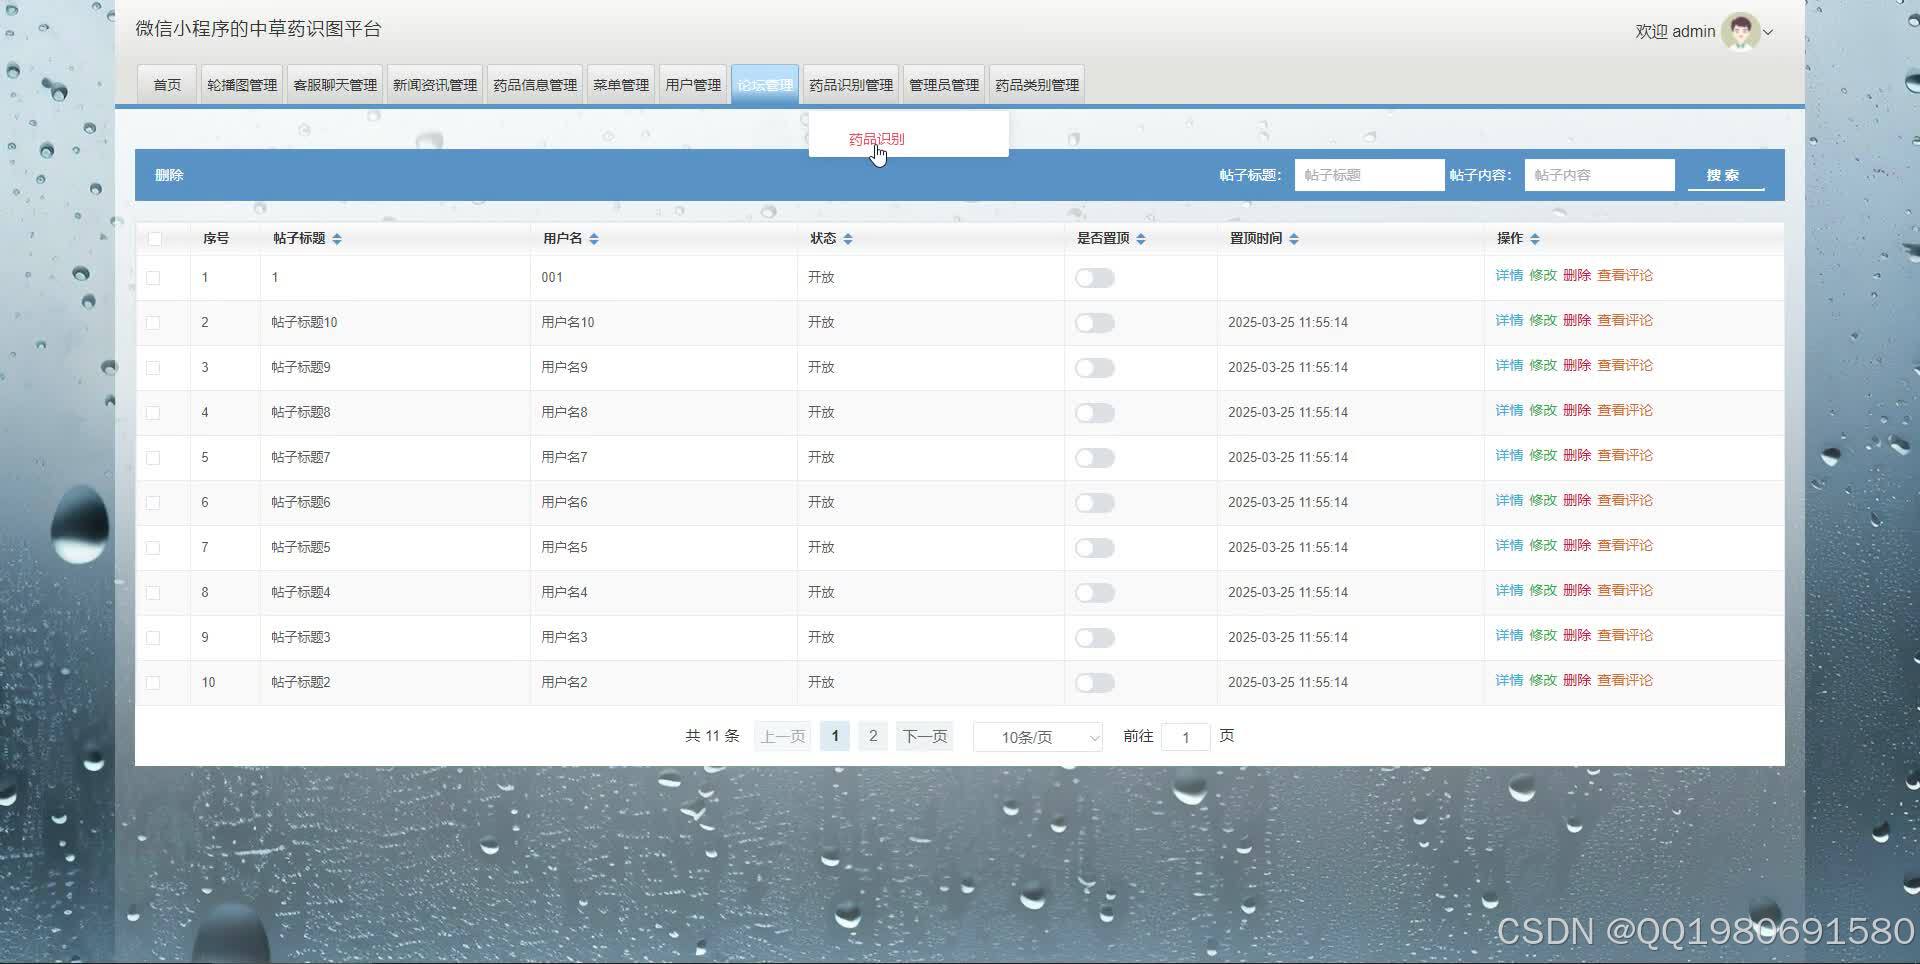Open 查看评论 for 帖子标题10
1920x964 pixels.
[x=1625, y=320]
